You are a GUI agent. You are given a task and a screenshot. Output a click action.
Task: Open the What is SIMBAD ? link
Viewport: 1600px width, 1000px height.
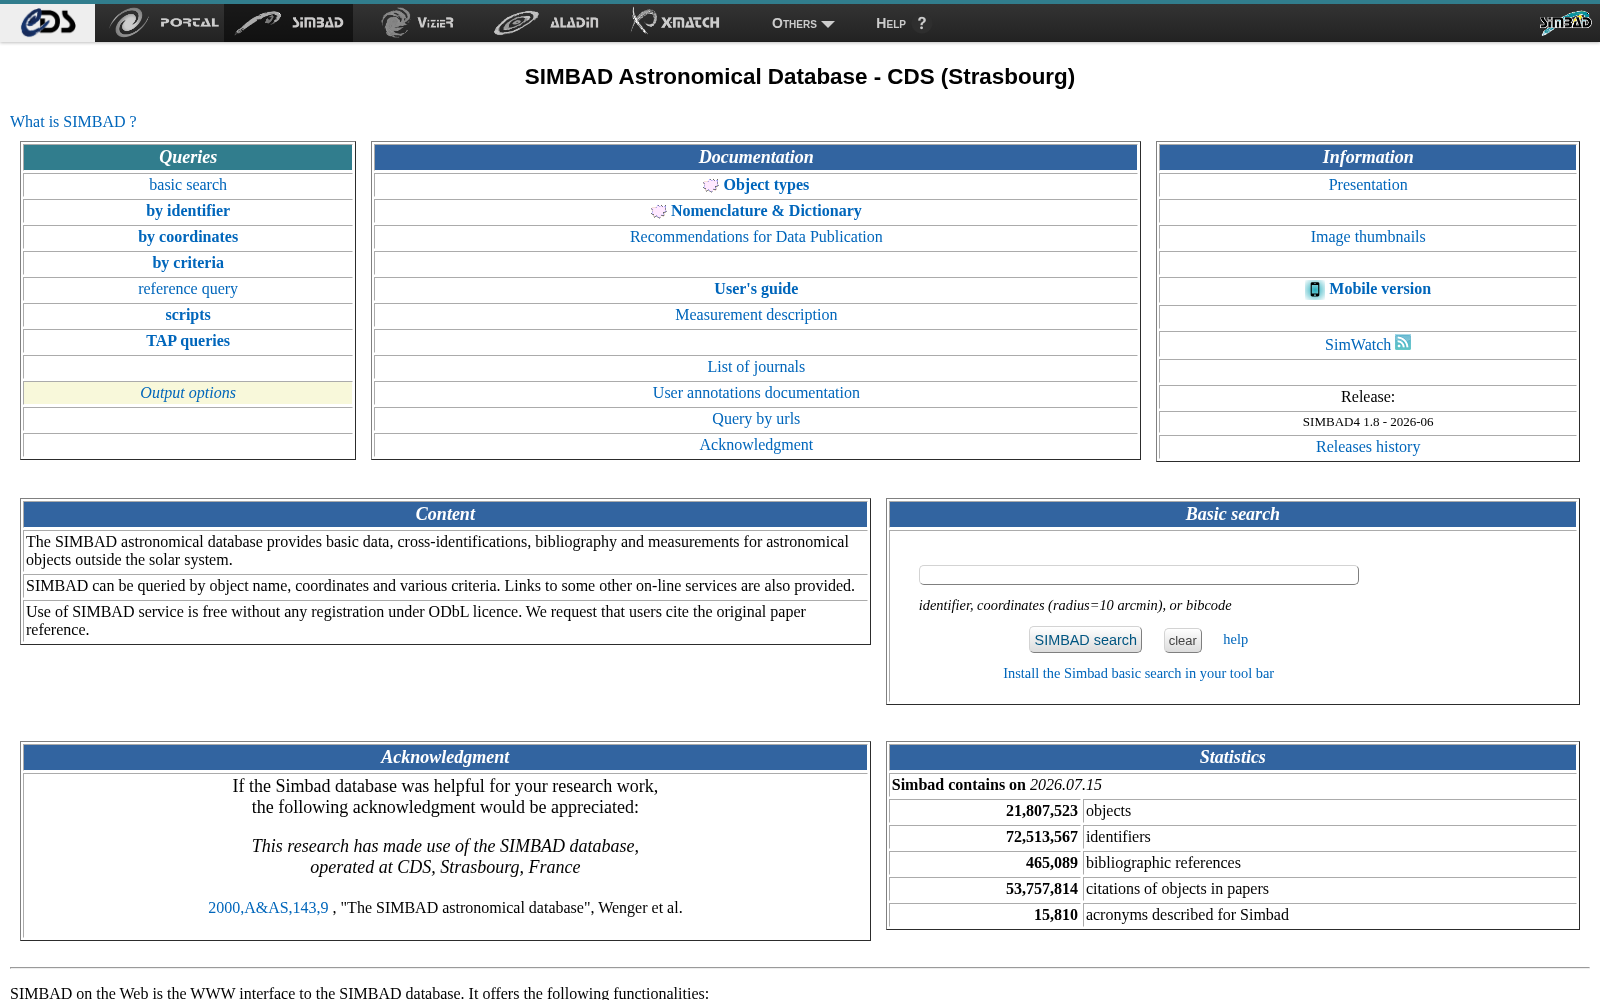73,122
